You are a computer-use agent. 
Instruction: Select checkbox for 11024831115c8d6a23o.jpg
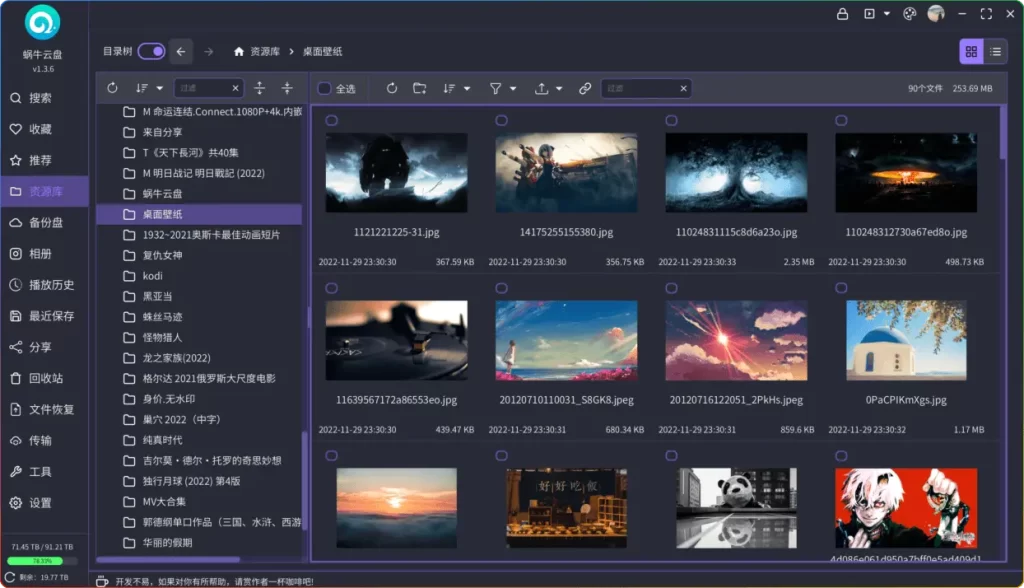point(671,120)
